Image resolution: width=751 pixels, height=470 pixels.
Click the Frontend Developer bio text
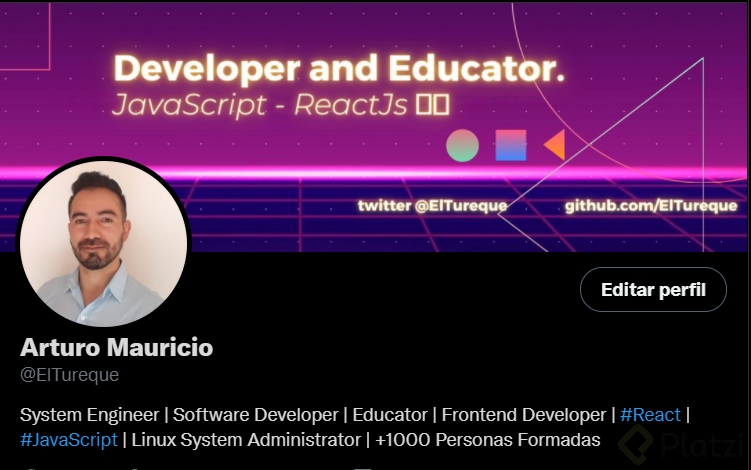[x=524, y=415]
